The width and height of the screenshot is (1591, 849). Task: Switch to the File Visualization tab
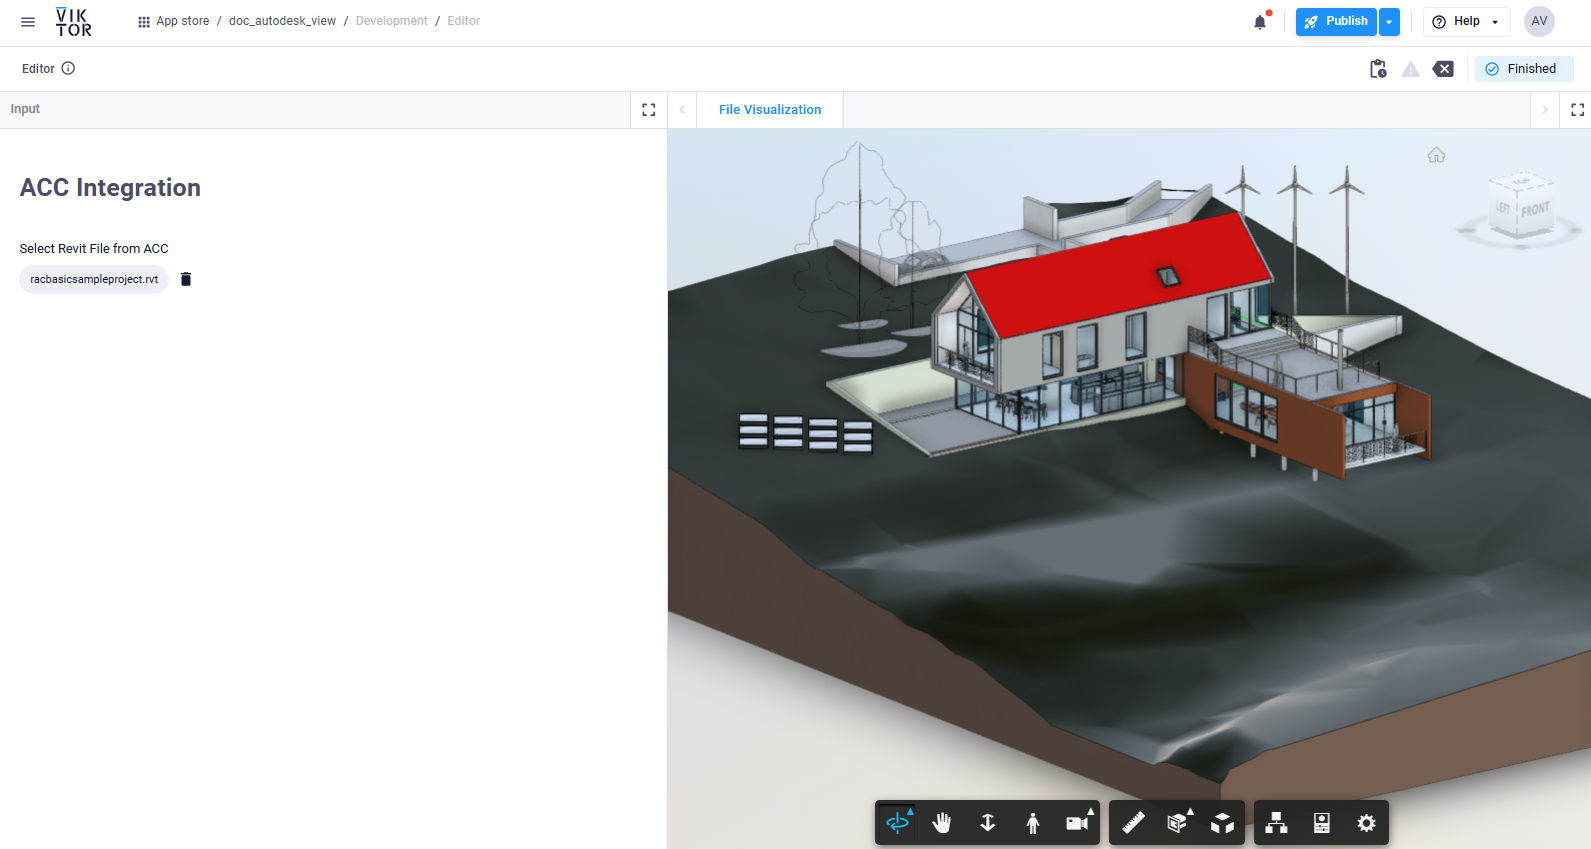pos(769,110)
